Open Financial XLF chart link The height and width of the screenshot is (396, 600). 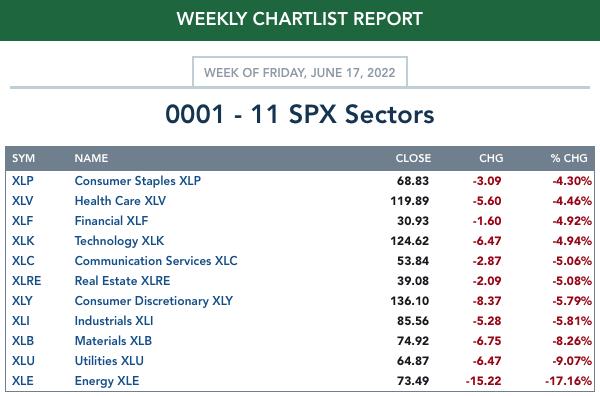pos(111,221)
